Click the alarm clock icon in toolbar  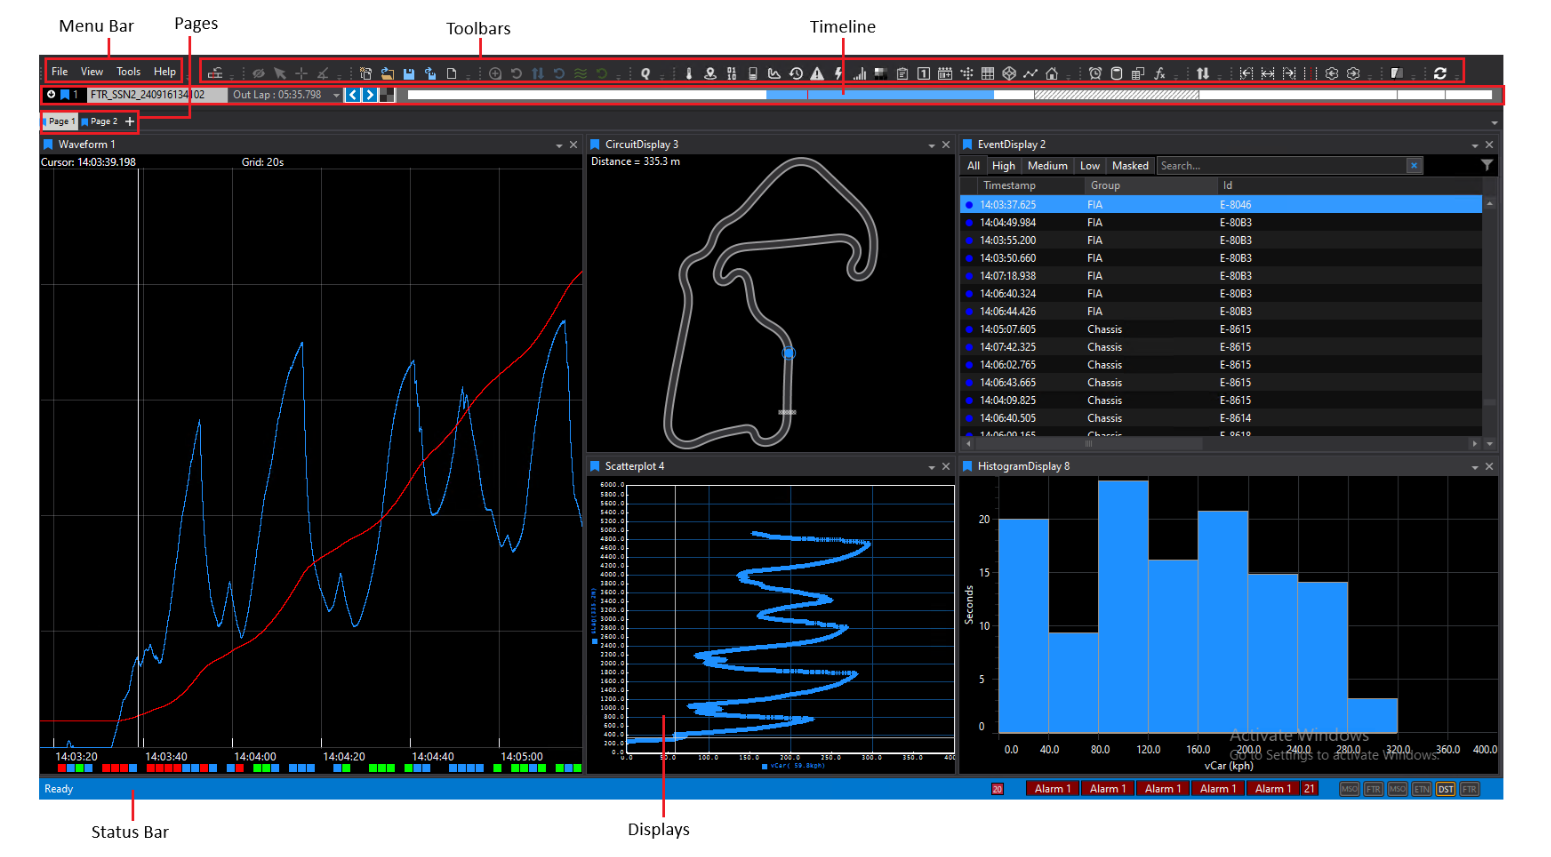[1095, 73]
